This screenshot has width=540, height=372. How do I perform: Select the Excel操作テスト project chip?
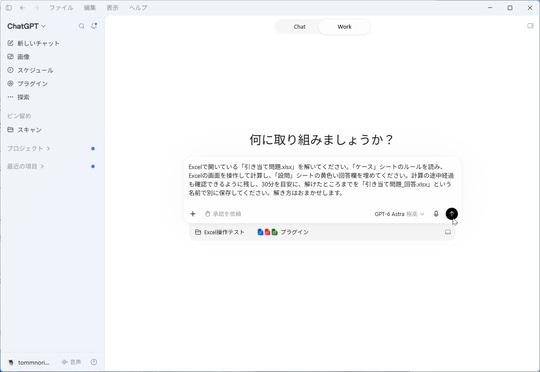(220, 232)
